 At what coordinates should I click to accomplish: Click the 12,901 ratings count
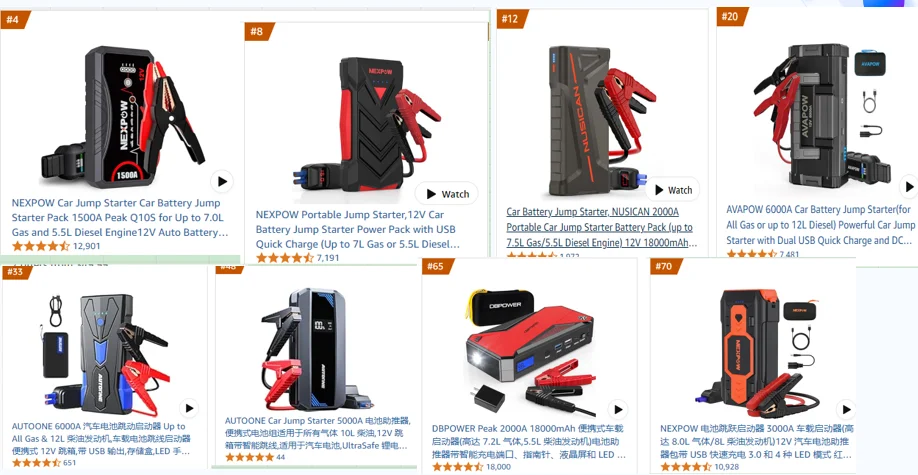point(87,246)
